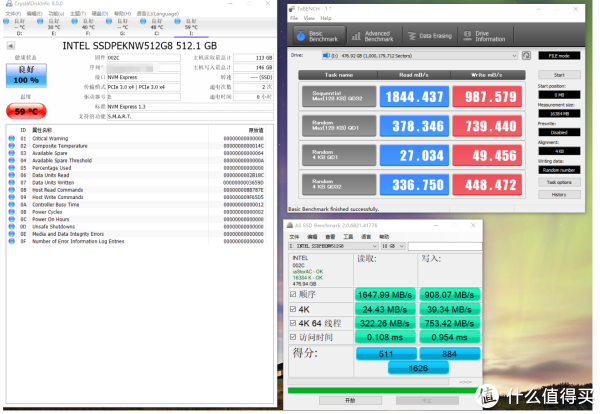Click the empty text field beside 10 GB dropdown

tap(445, 246)
